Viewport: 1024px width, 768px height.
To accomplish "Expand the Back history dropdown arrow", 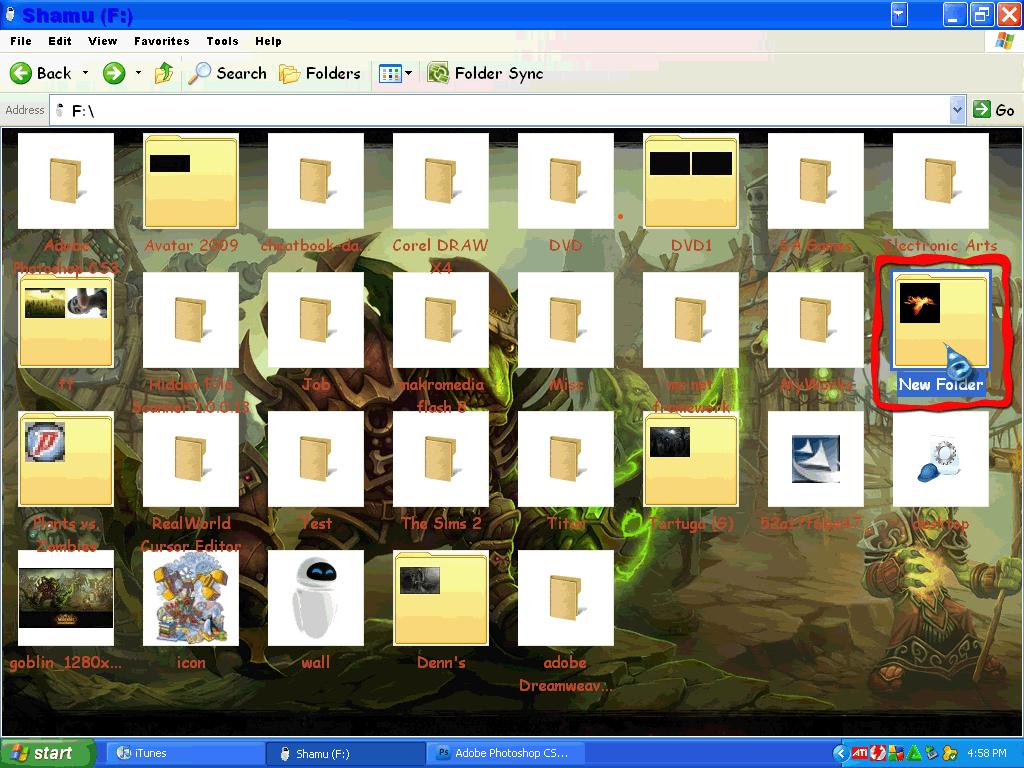I will tap(85, 73).
